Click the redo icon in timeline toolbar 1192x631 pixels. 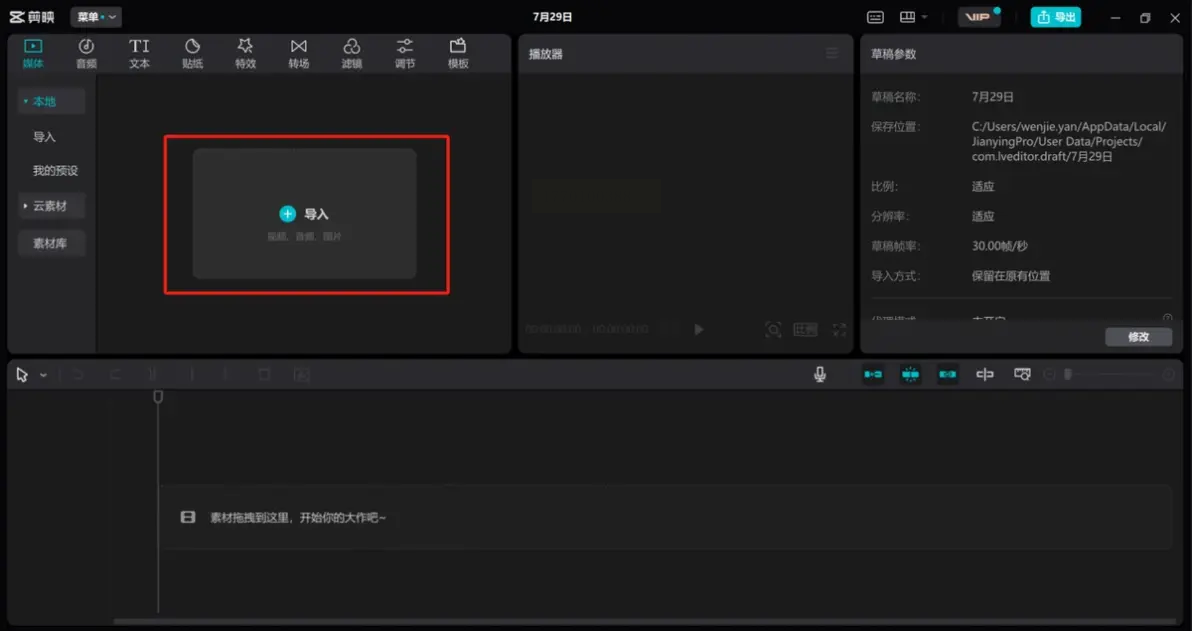click(x=115, y=374)
